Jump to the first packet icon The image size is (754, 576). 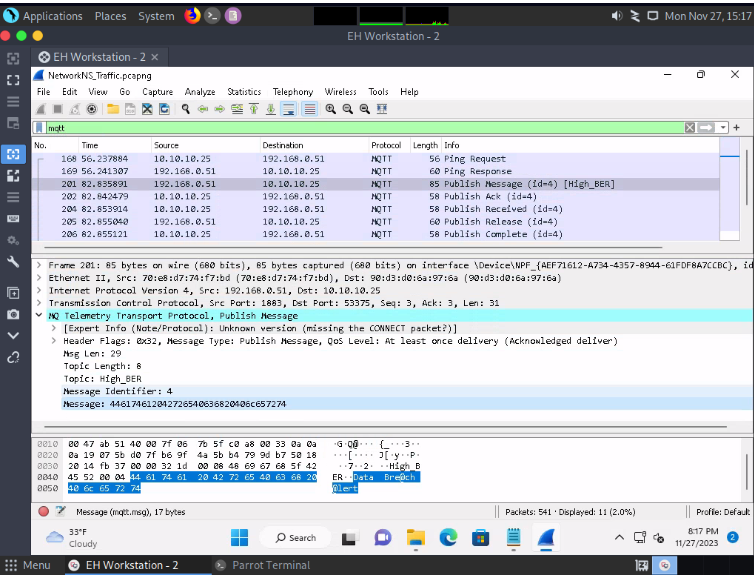tap(254, 109)
